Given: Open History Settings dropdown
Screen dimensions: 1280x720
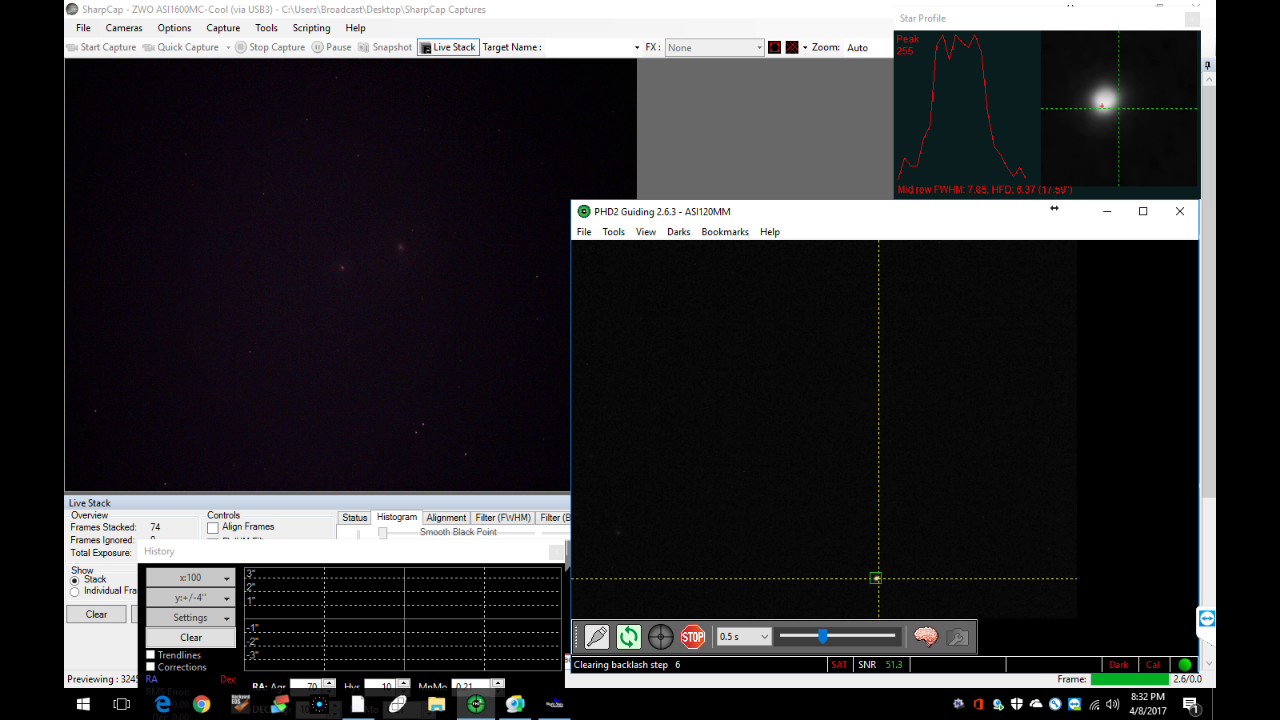Looking at the screenshot, I should 190,617.
